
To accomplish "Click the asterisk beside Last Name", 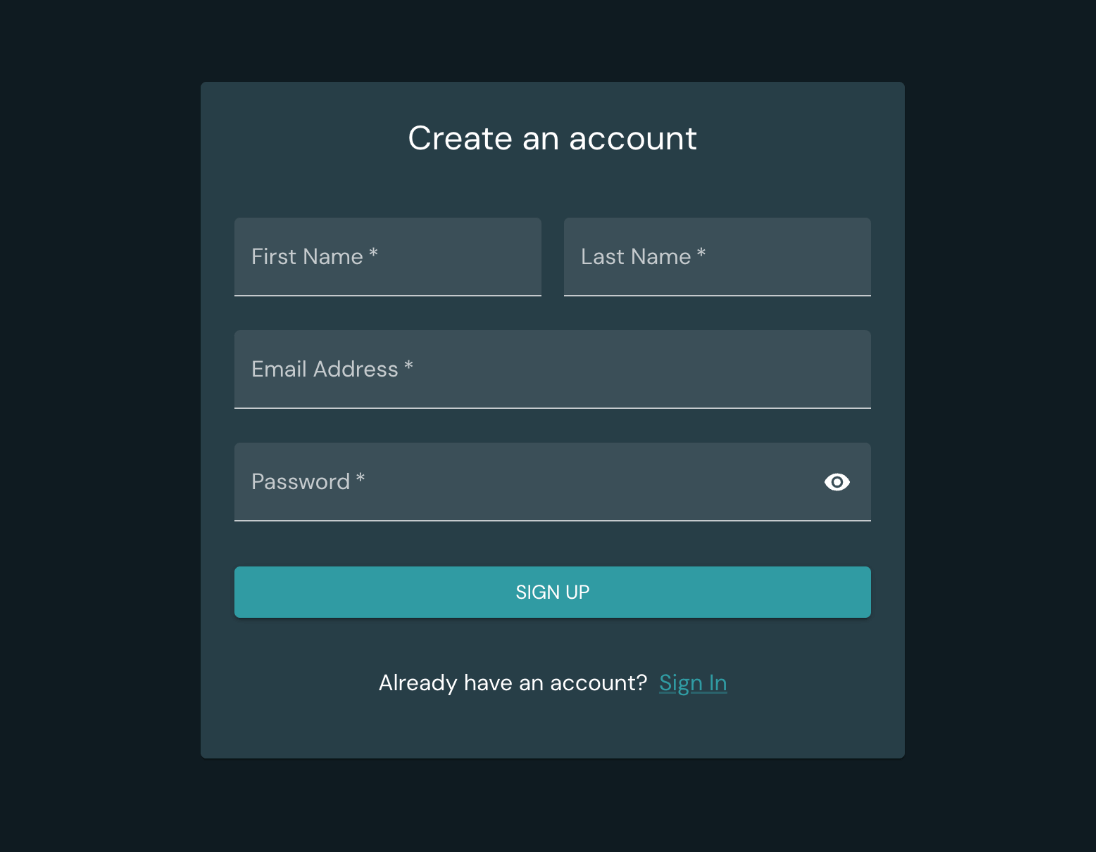I will 702,255.
